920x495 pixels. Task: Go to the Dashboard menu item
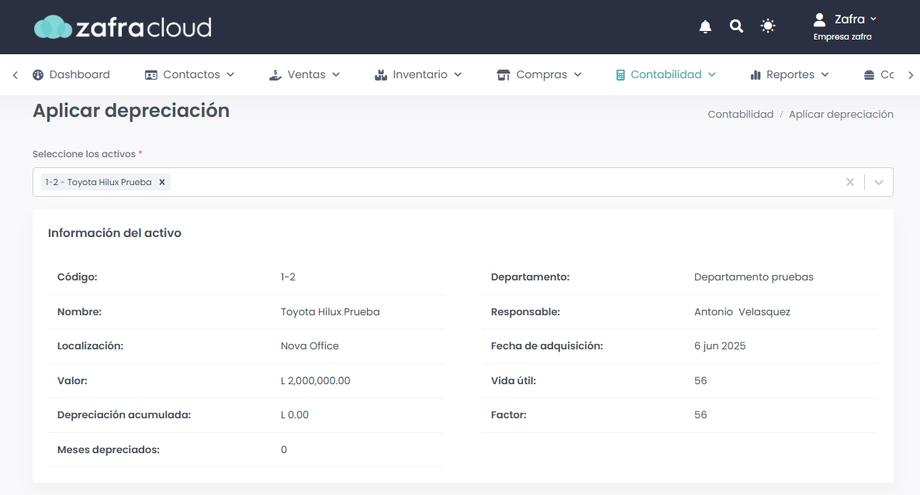point(71,75)
